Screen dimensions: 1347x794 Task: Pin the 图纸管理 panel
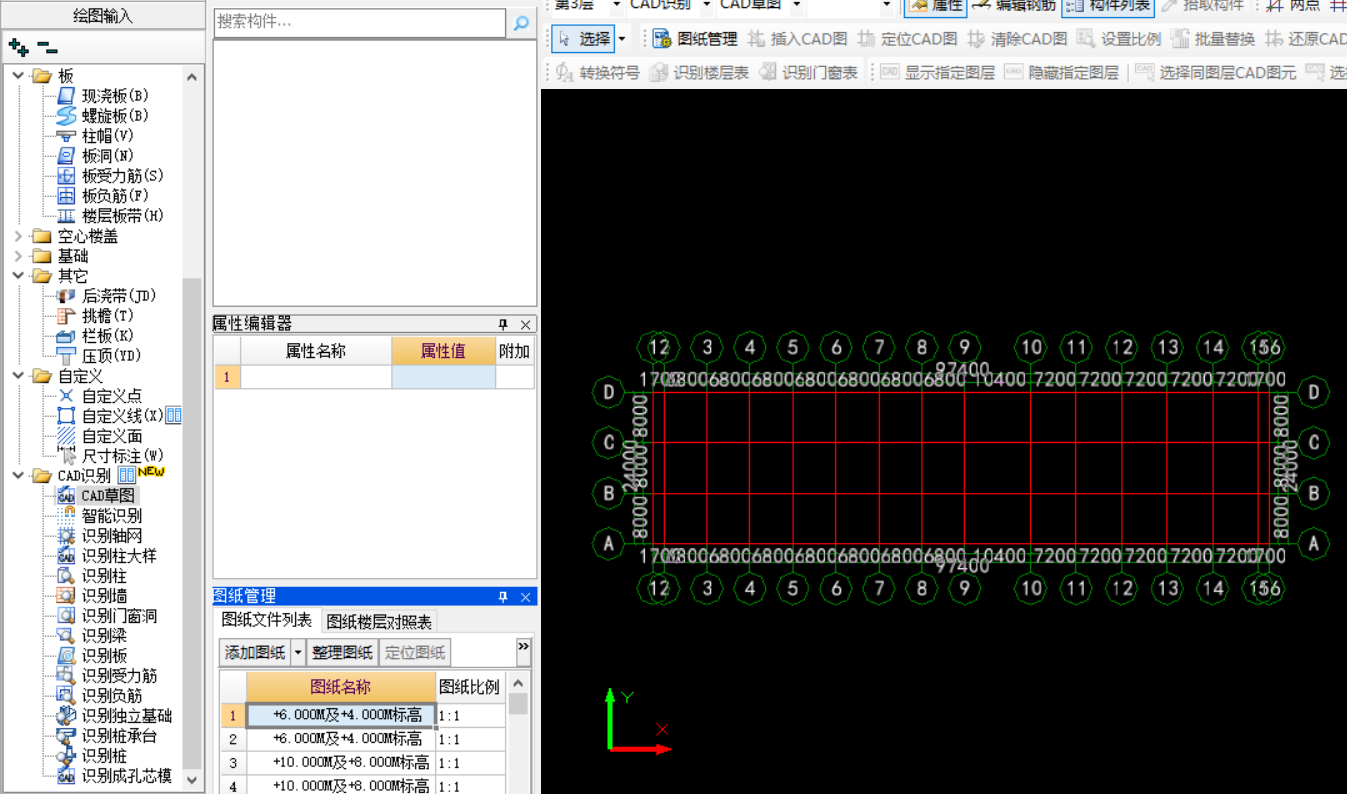tap(503, 597)
